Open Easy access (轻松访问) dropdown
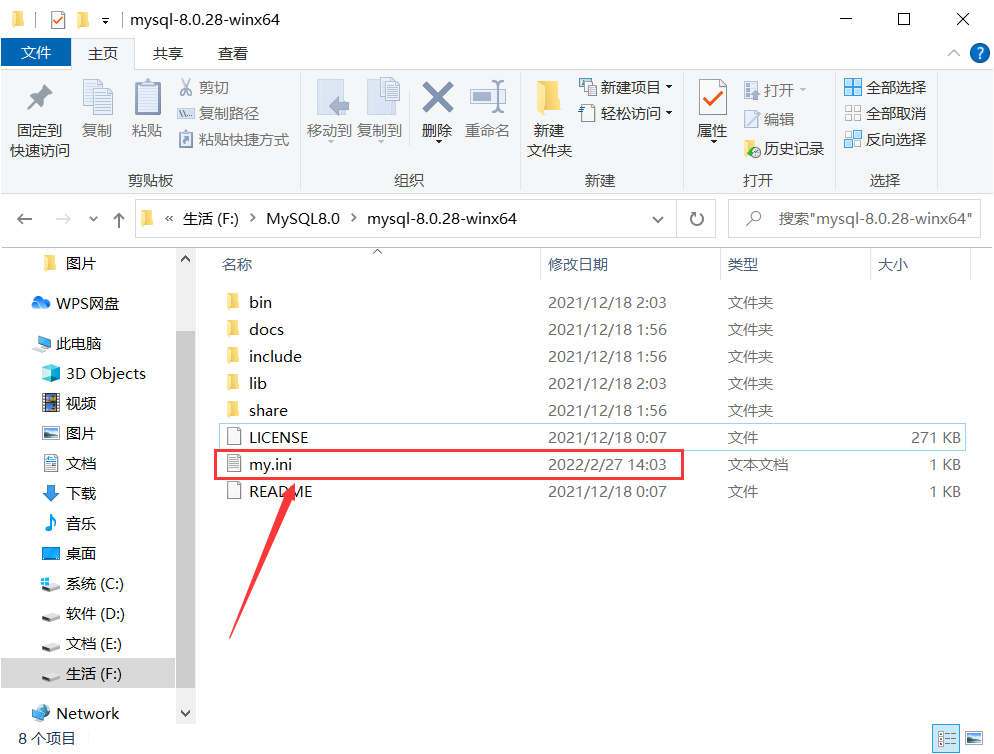Image resolution: width=994 pixels, height=754 pixels. coord(626,114)
